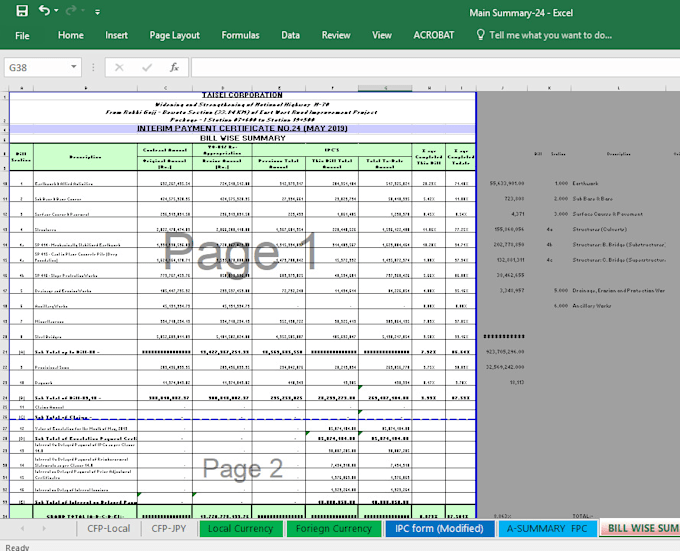Open Customize Quick Access Toolbar dropdown
Screen dimensions: 680x551
tap(98, 12)
